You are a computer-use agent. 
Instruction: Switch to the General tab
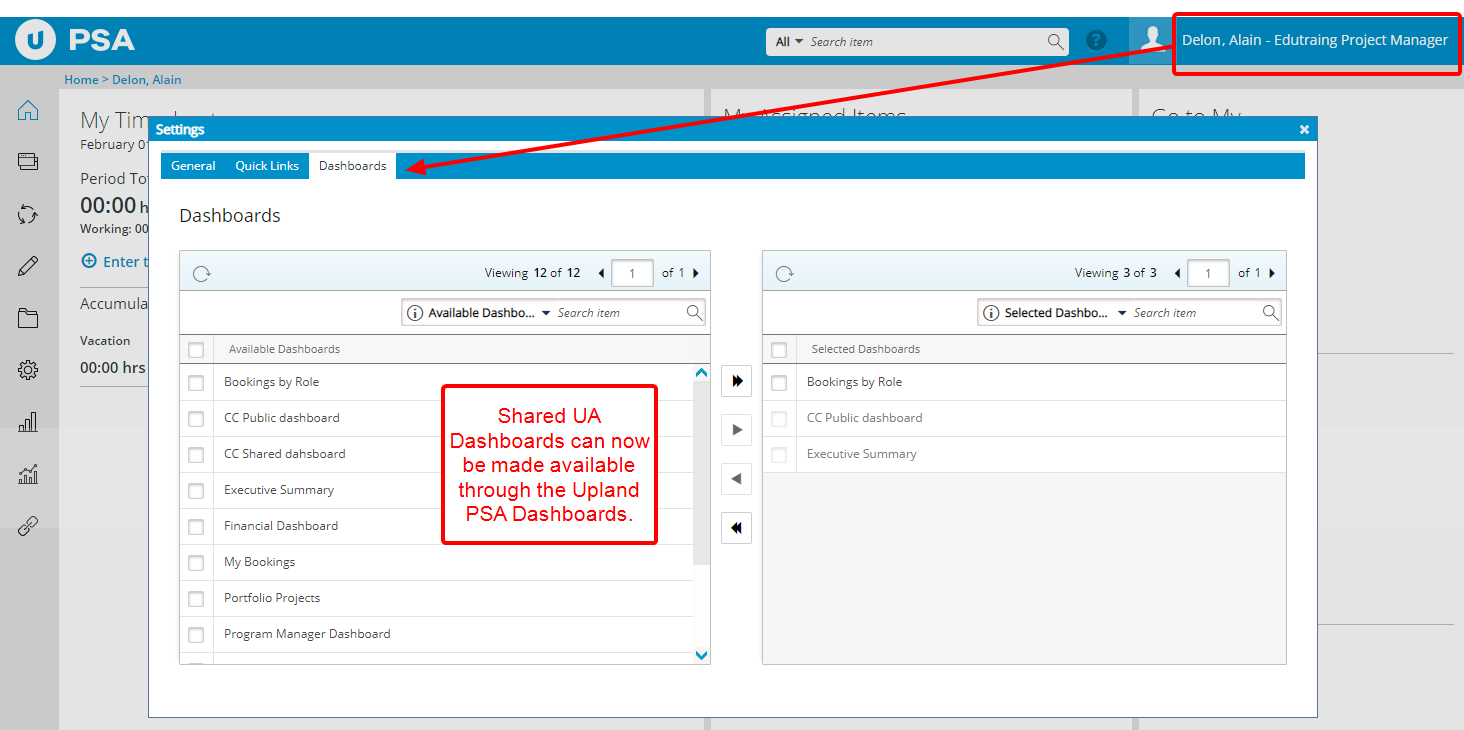[x=193, y=166]
